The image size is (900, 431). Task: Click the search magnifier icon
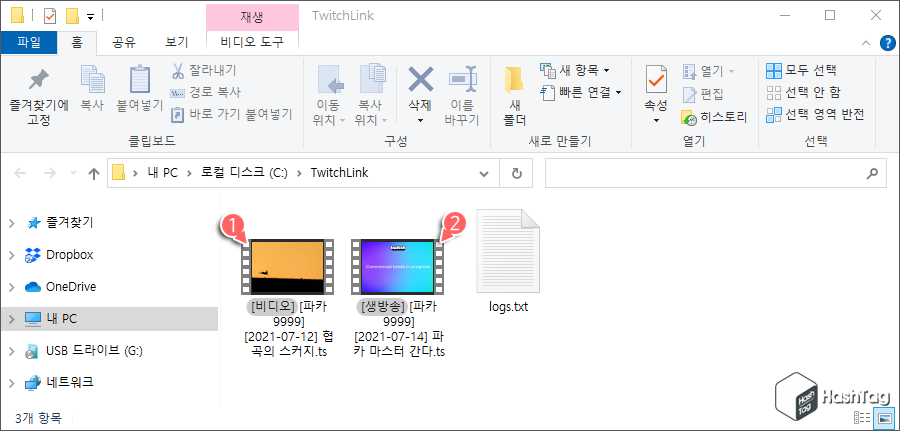coord(872,173)
